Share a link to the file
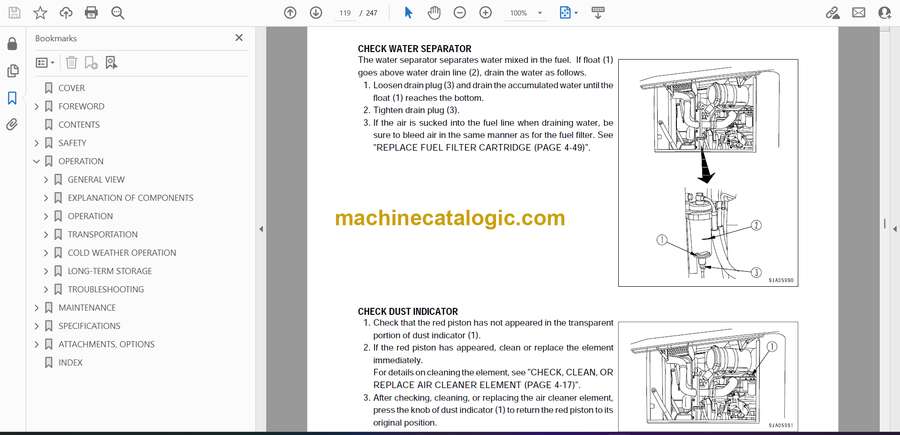Image resolution: width=900 pixels, height=435 pixels. coord(832,13)
